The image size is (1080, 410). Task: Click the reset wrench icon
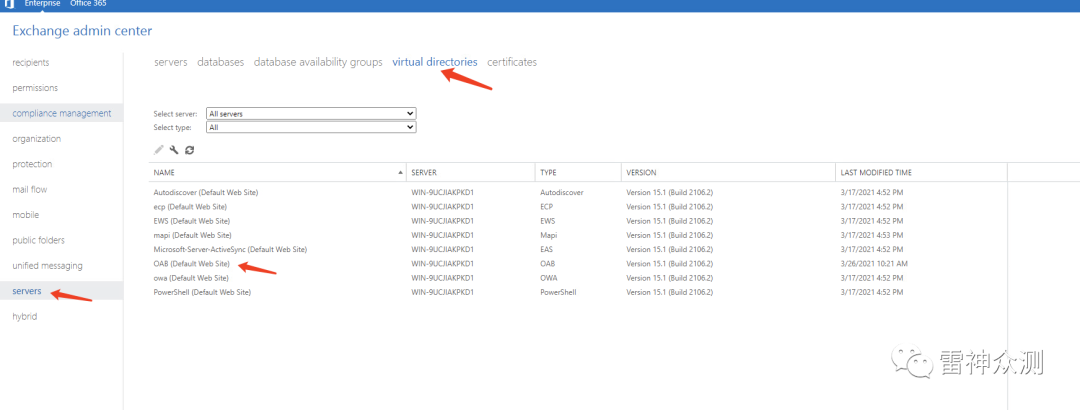(174, 150)
